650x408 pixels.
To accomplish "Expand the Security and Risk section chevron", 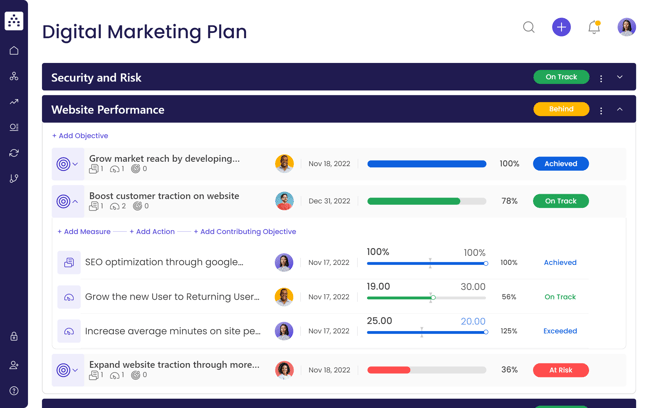I will click(x=620, y=77).
